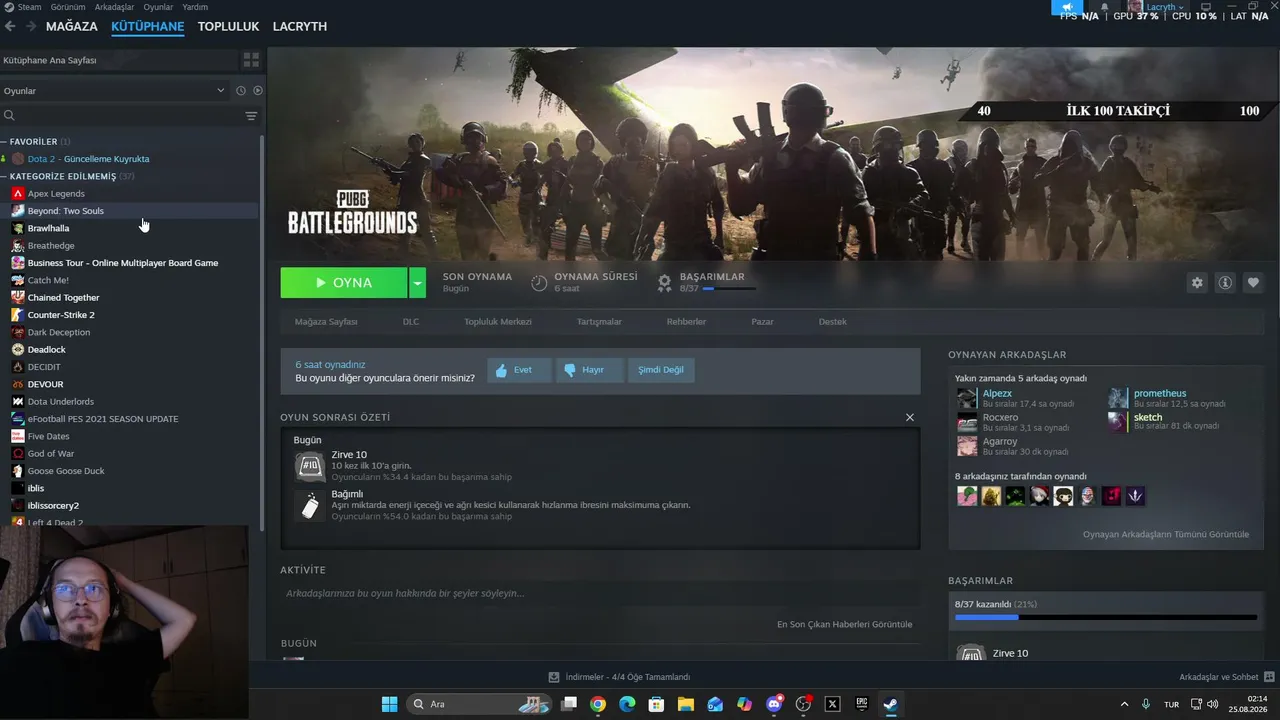Click Alpezx friend avatar
The image size is (1280, 720).
pos(966,398)
